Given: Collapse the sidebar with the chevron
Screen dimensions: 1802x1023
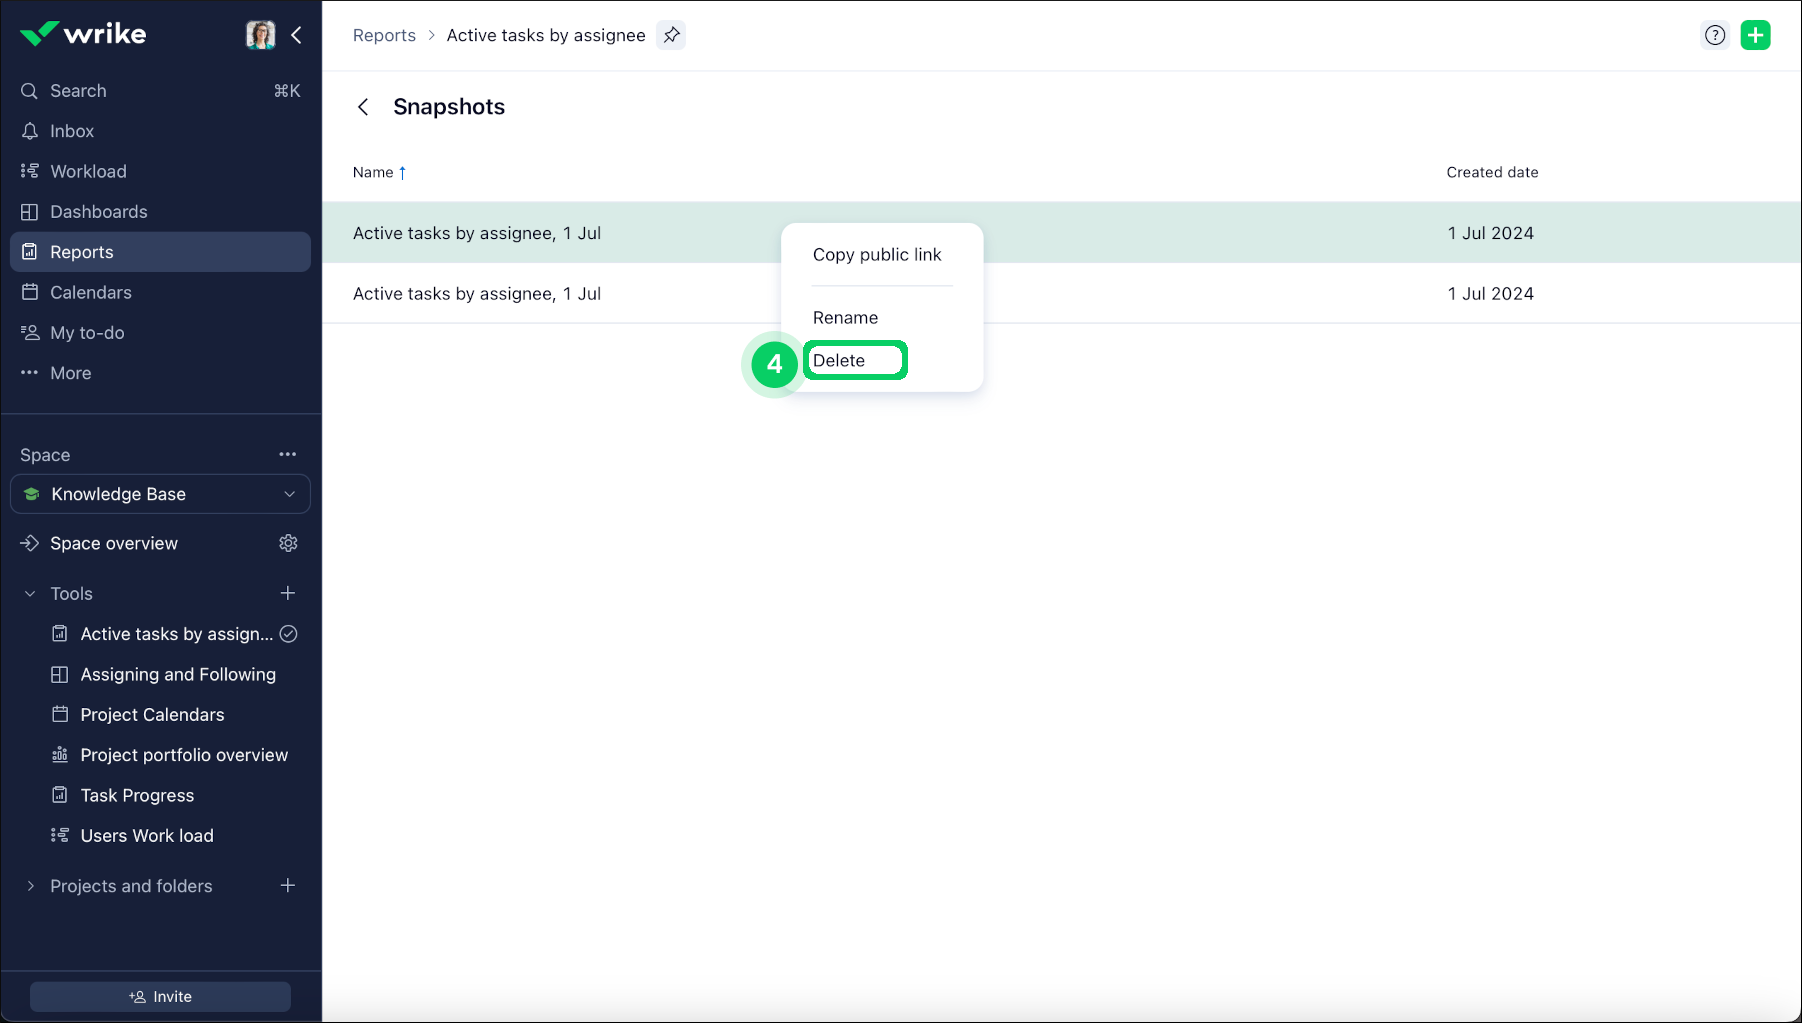Looking at the screenshot, I should 297,35.
